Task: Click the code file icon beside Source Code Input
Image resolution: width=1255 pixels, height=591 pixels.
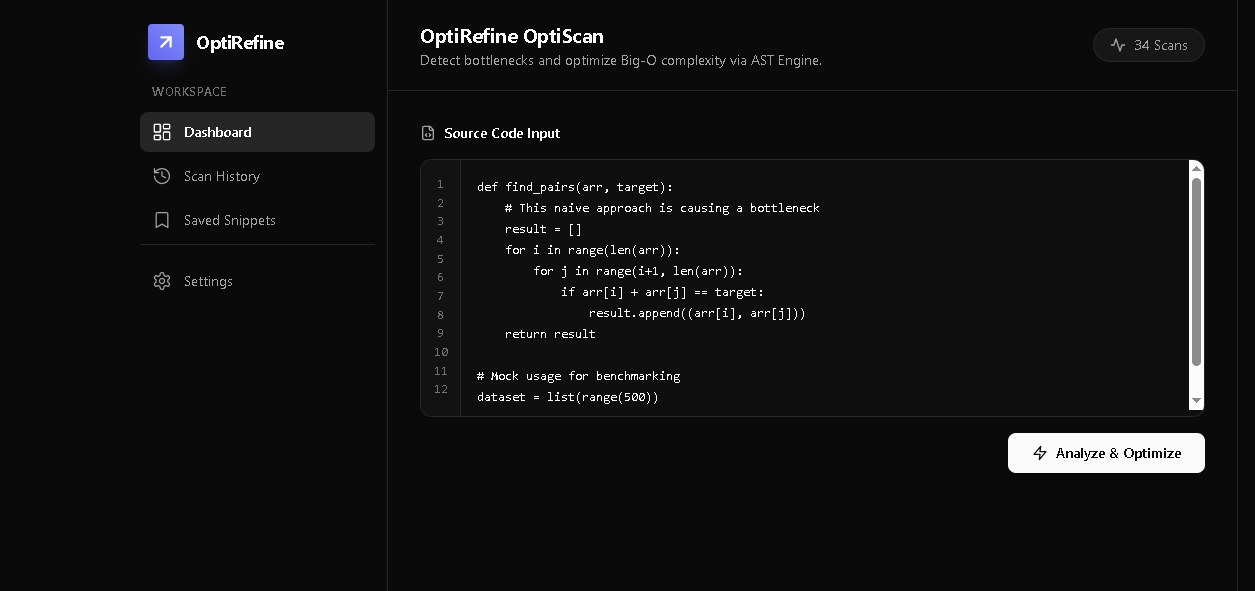Action: (428, 133)
